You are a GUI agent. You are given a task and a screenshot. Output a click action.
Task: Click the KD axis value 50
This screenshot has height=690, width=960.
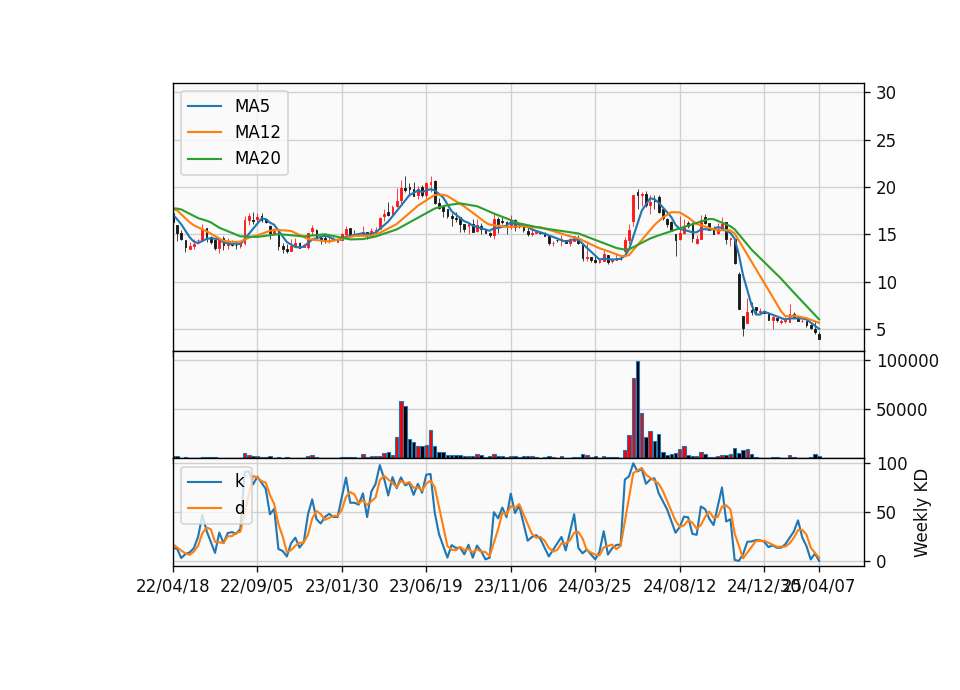[886, 512]
